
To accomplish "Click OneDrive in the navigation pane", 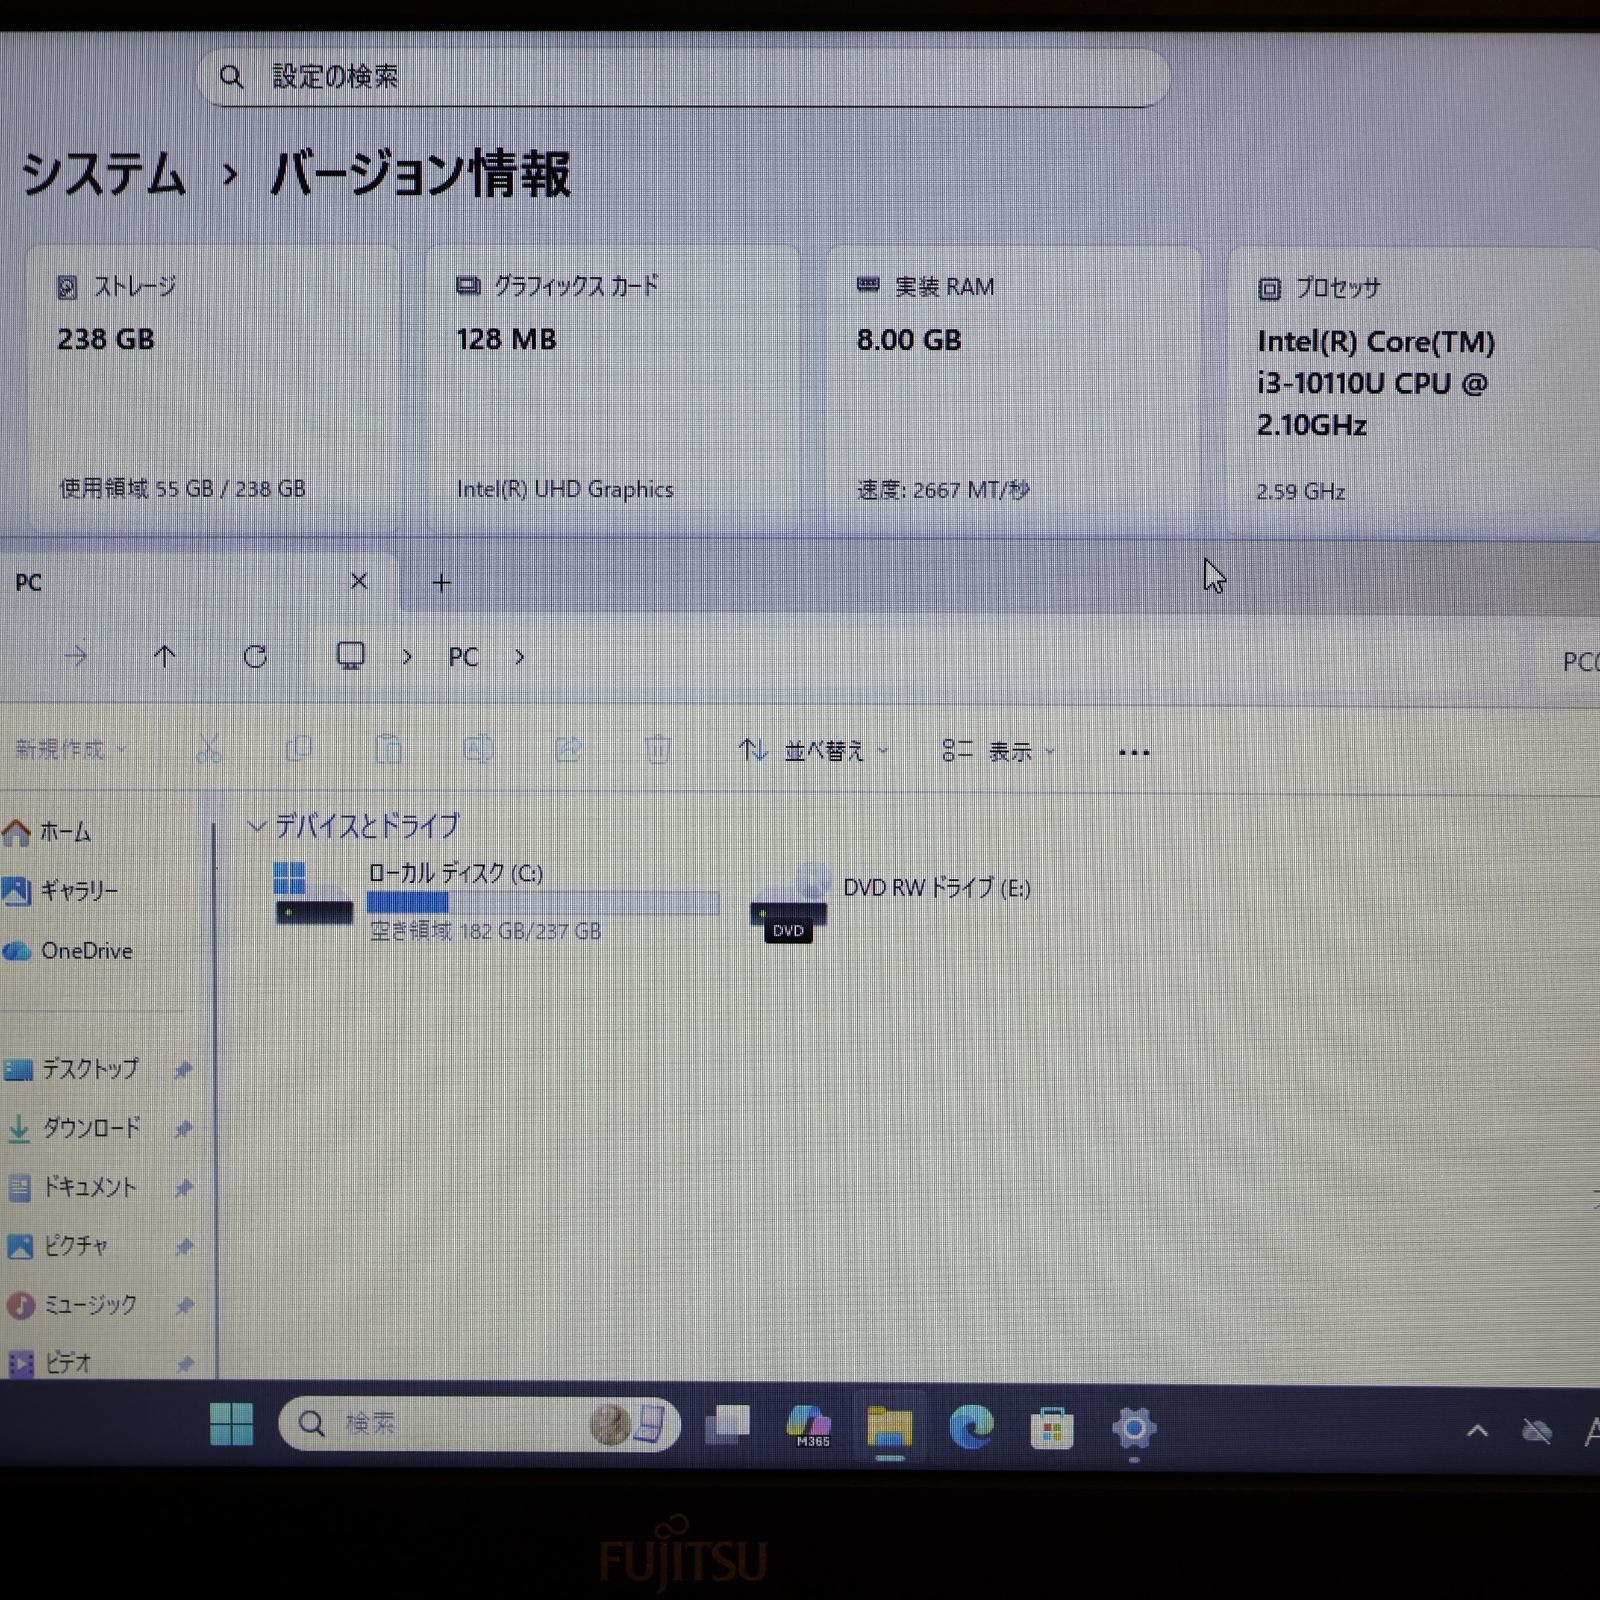I will click(86, 951).
